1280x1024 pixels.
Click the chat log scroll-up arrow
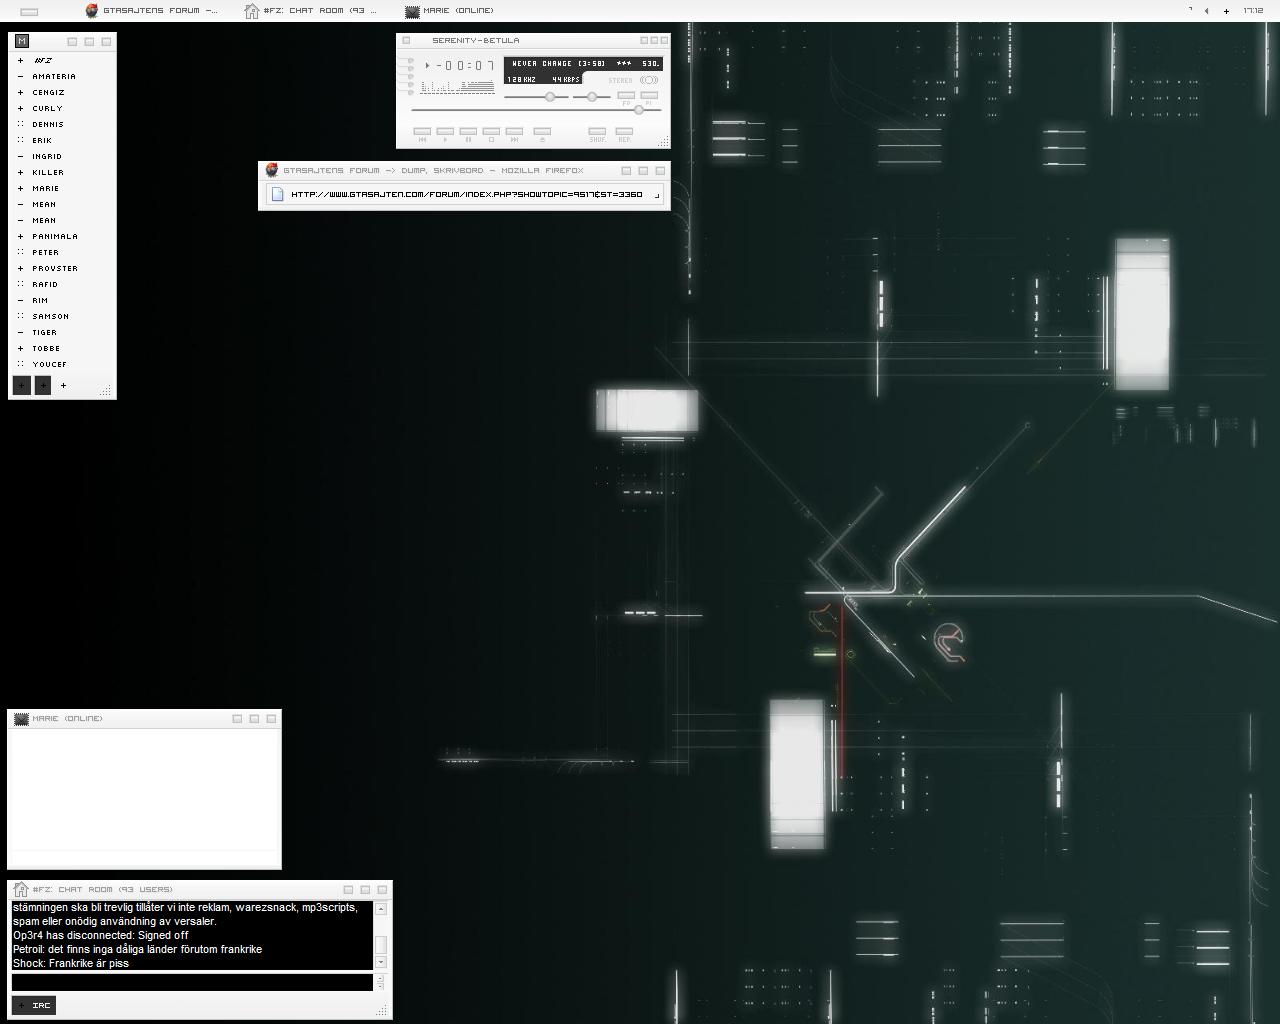click(x=381, y=909)
